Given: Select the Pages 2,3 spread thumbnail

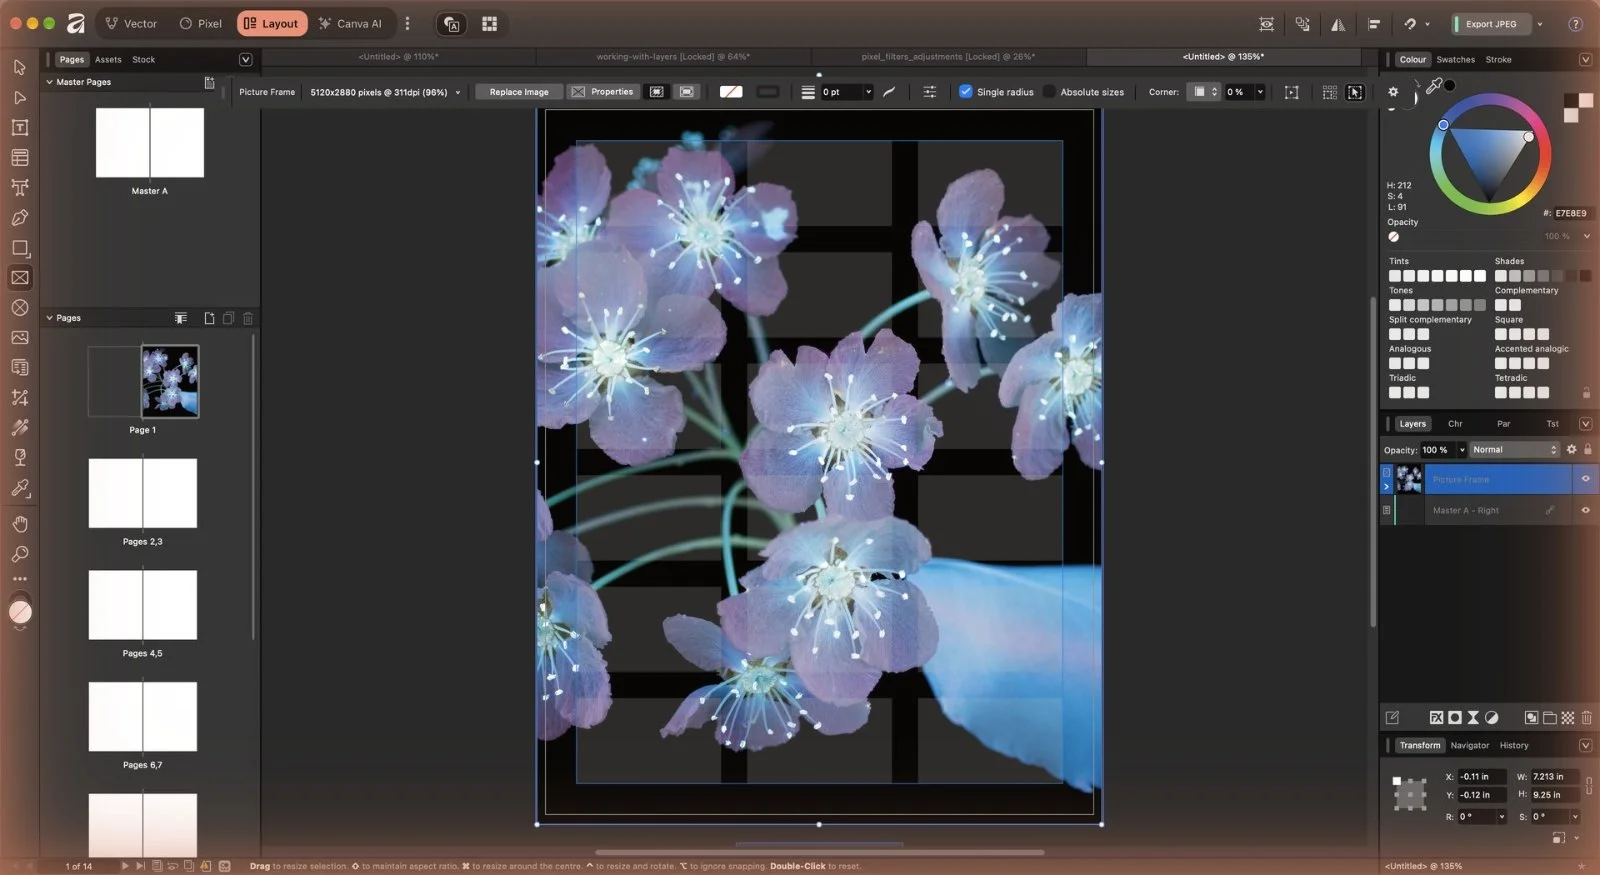Looking at the screenshot, I should (x=143, y=493).
